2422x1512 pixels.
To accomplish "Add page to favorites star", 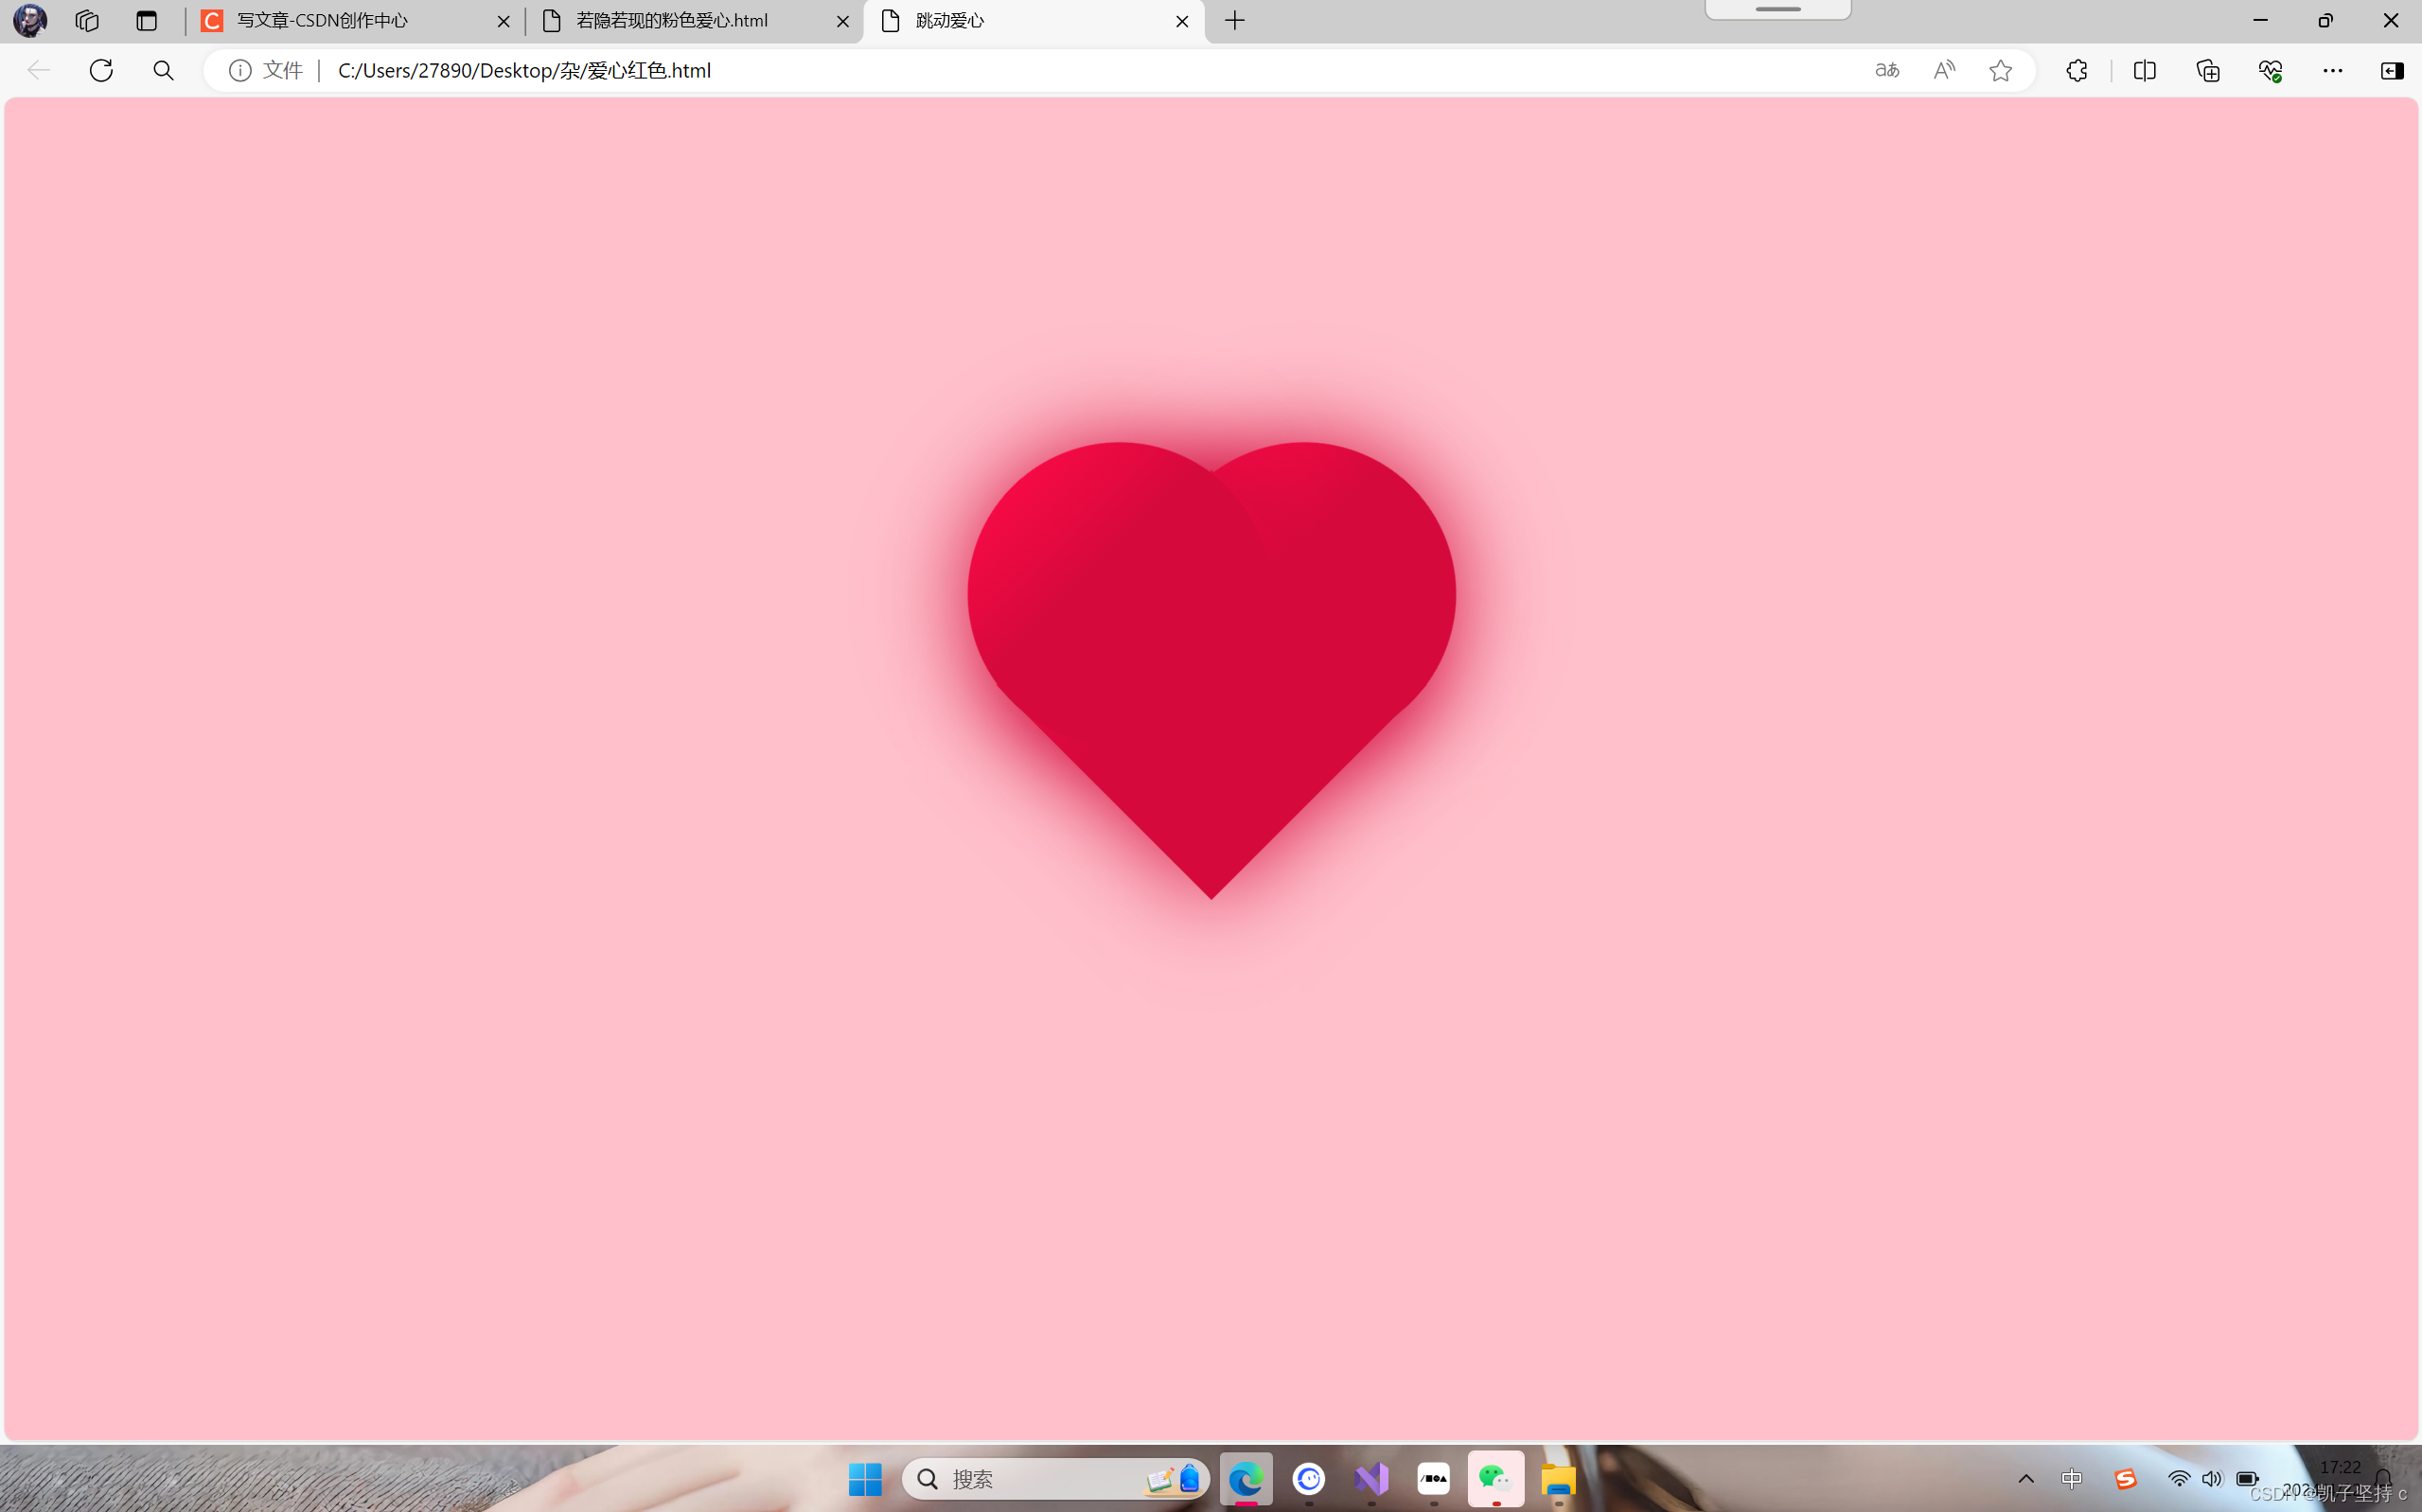I will point(2000,70).
